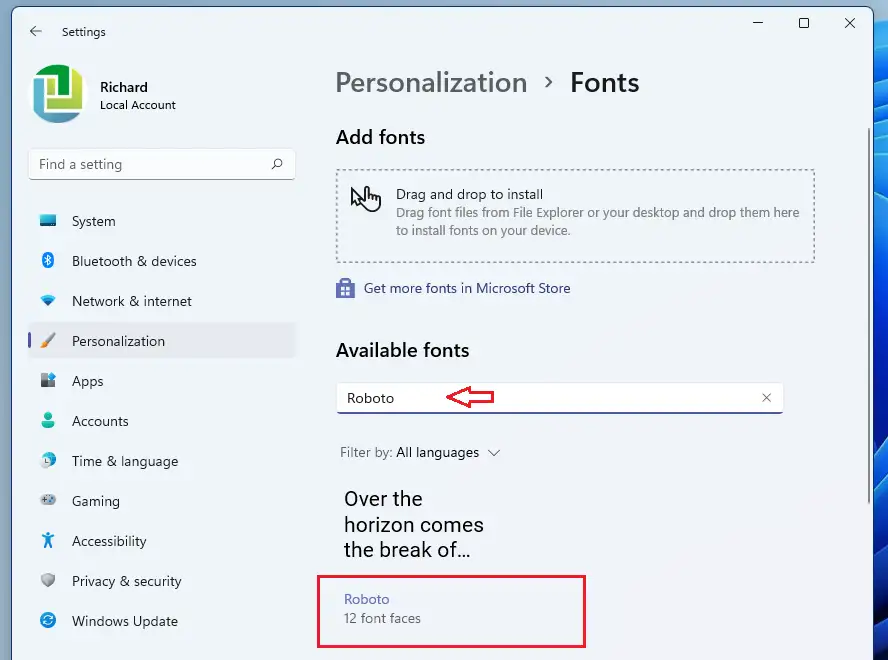Screen dimensions: 888x660
Task: Click the Network & internet wifi icon
Action: [48, 300]
